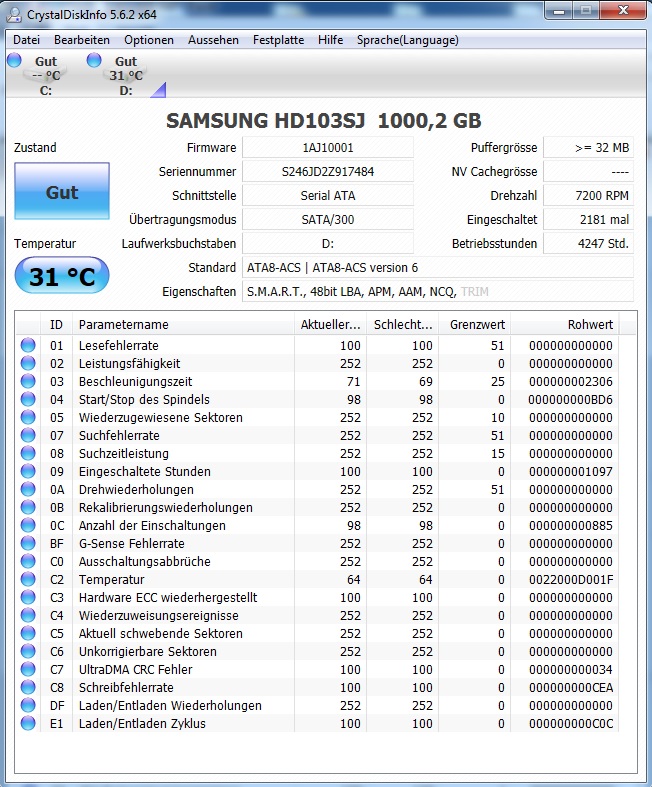Click the status orb for Wiederzugewiesene Sektoren
The image size is (652, 787).
point(28,418)
